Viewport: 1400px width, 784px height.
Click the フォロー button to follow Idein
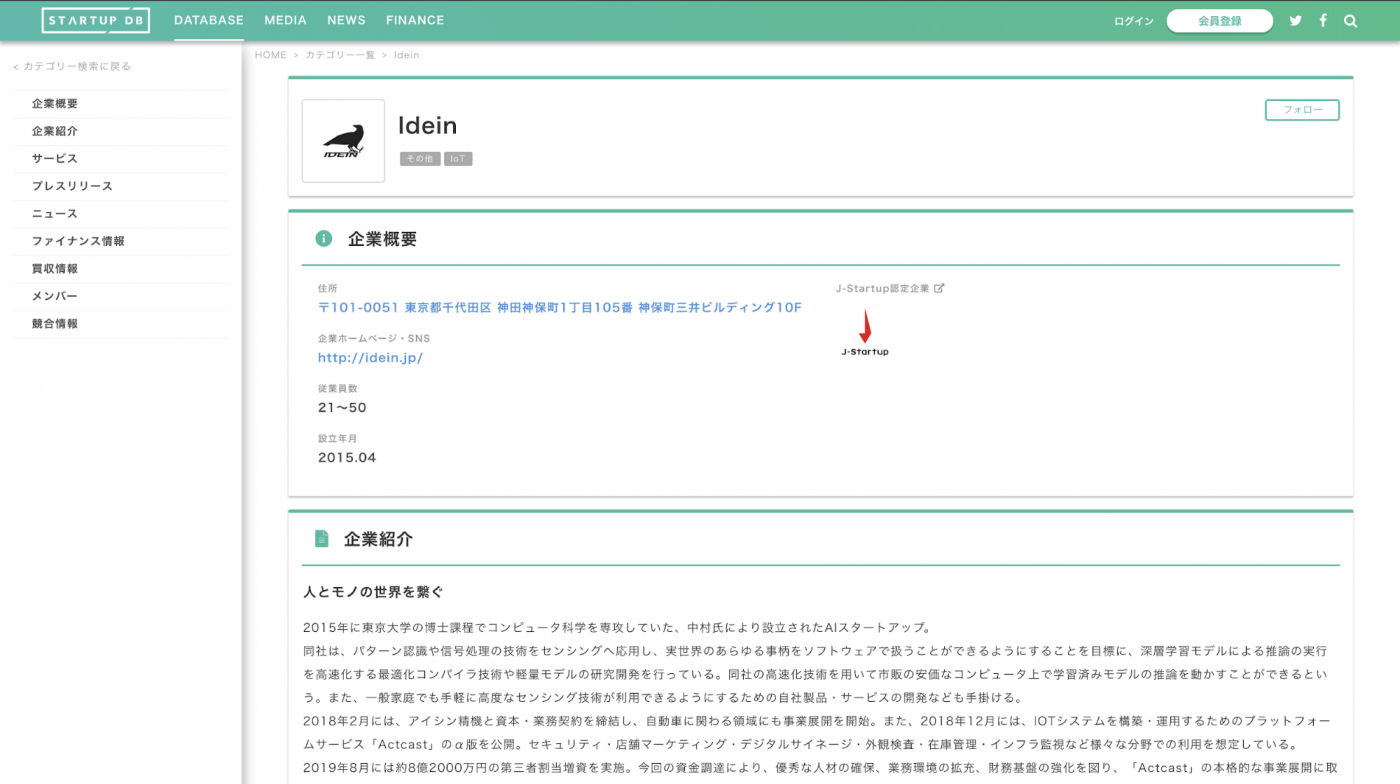(1302, 110)
